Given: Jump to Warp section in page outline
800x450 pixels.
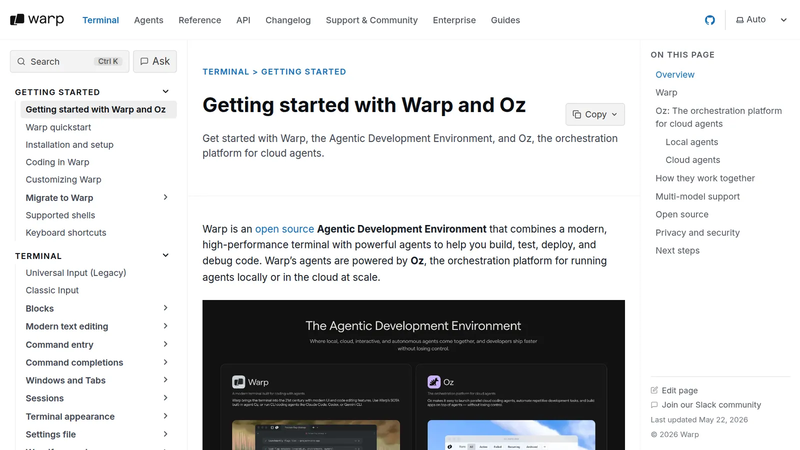Looking at the screenshot, I should tap(666, 92).
